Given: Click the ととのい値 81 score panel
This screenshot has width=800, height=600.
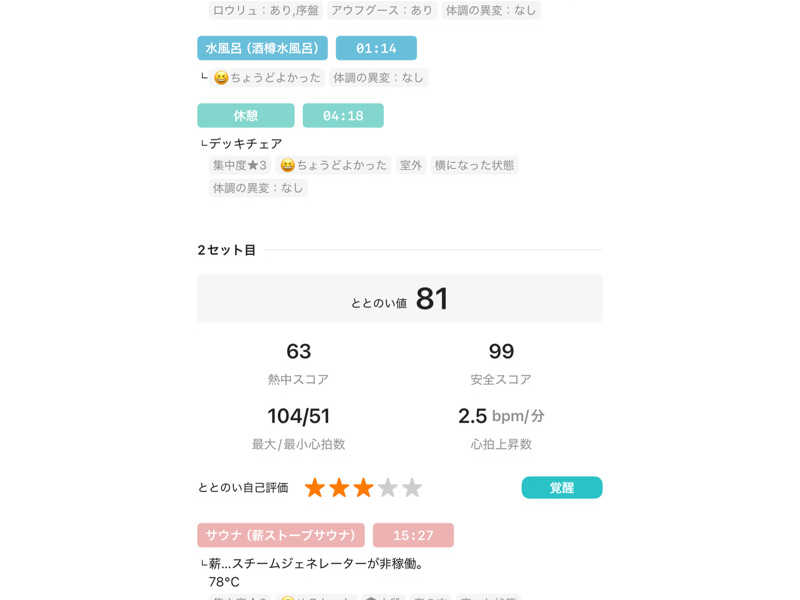Looking at the screenshot, I should (x=400, y=299).
